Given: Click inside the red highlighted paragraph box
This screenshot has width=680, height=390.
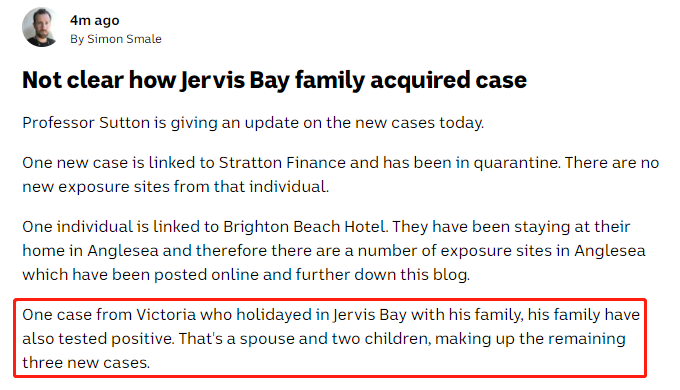Looking at the screenshot, I should point(330,338).
